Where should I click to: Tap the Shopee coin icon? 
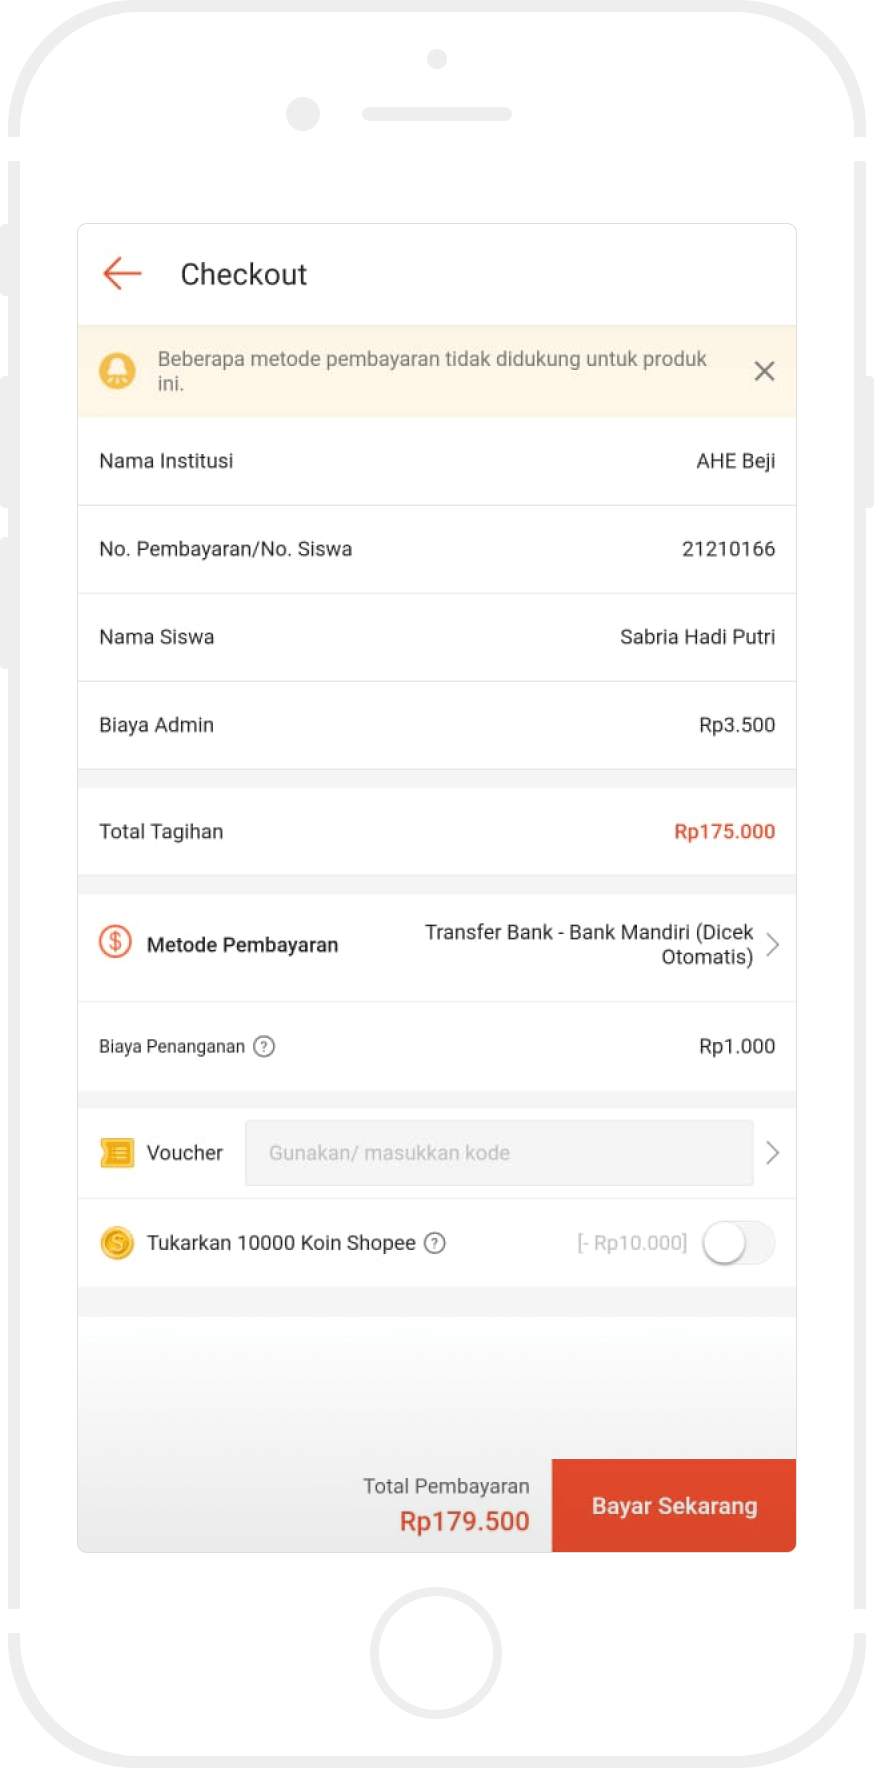tap(117, 1243)
